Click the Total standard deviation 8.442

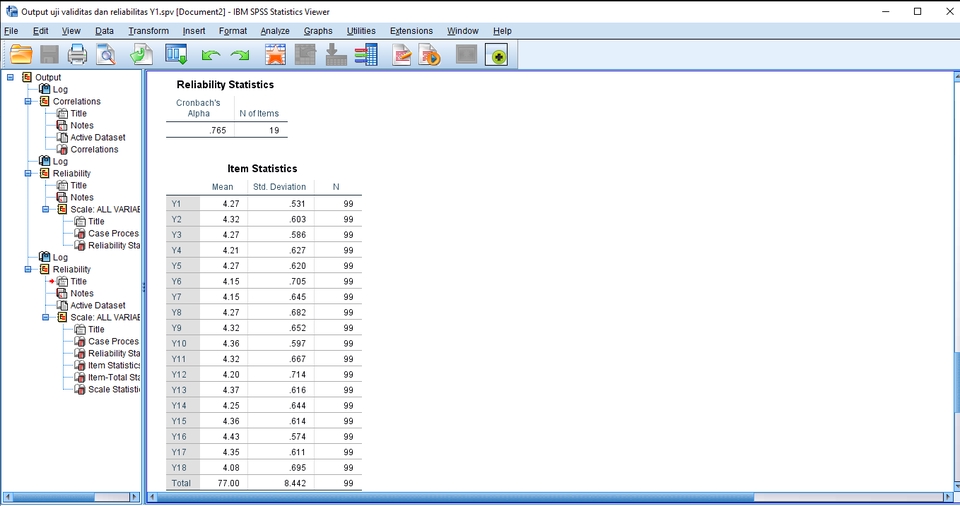click(x=294, y=483)
